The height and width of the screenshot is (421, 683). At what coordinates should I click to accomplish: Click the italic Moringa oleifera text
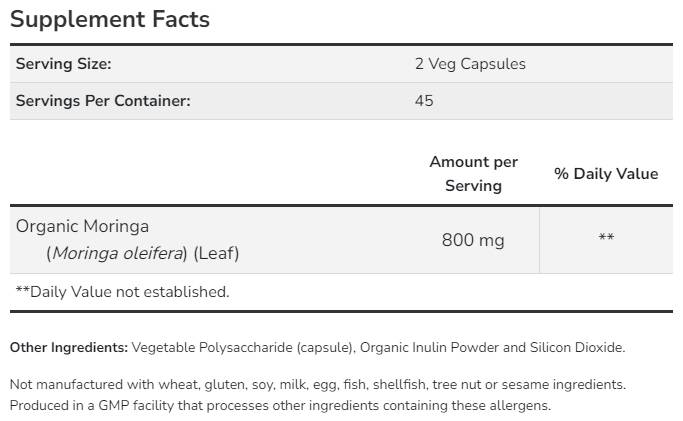(x=119, y=253)
